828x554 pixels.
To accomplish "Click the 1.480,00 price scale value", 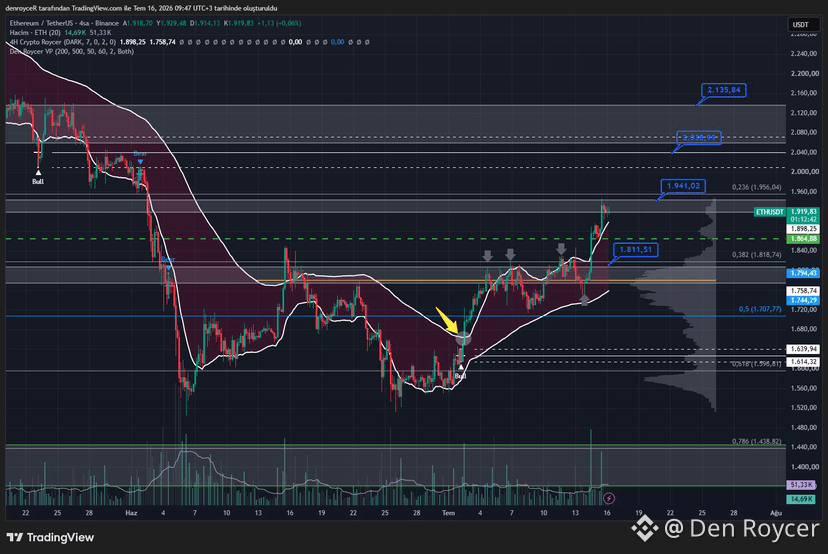I will 804,427.
